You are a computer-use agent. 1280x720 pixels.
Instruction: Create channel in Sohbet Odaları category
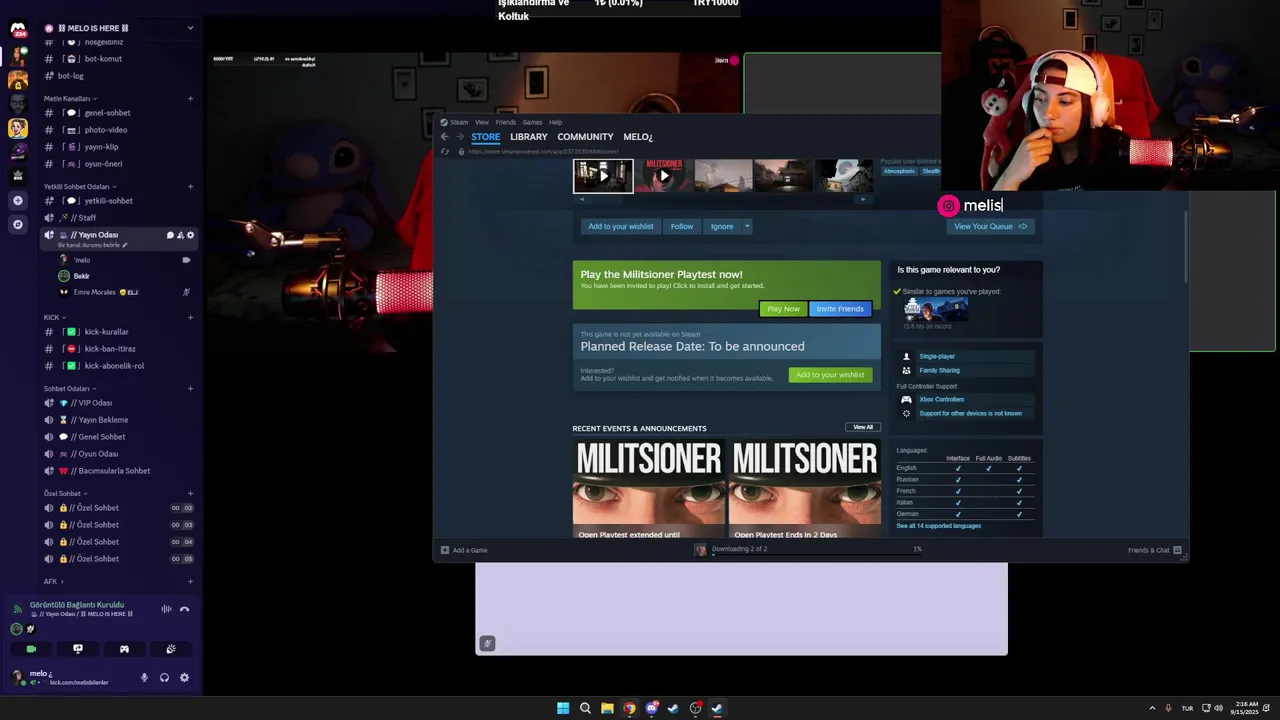(x=190, y=389)
